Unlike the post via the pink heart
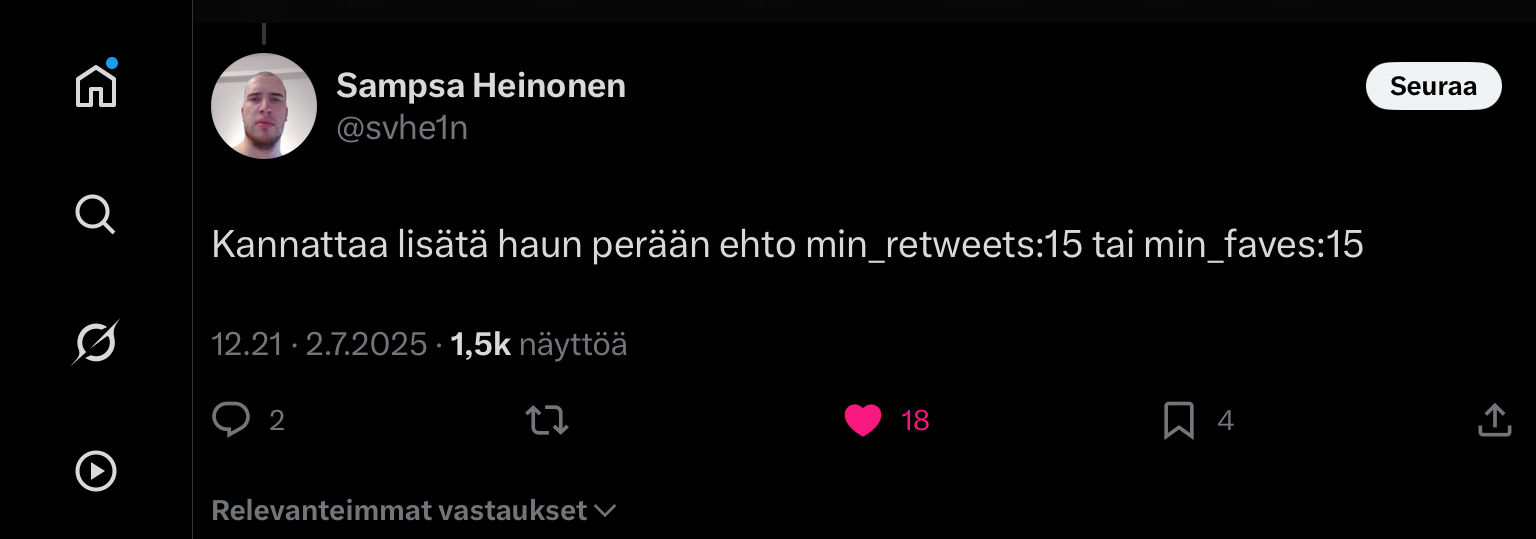Screen dimensions: 1536x539 point(863,421)
